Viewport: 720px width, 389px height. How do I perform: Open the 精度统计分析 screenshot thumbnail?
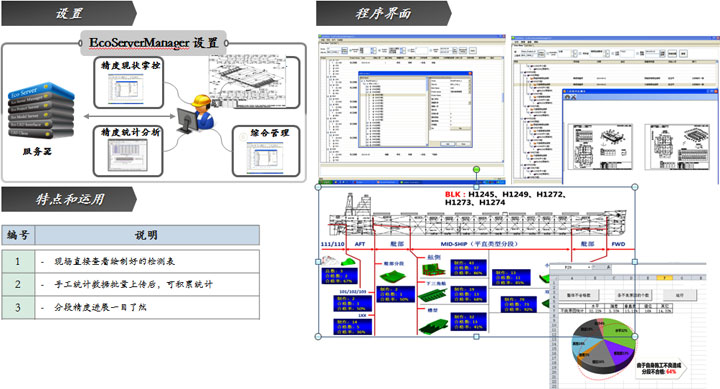129,156
